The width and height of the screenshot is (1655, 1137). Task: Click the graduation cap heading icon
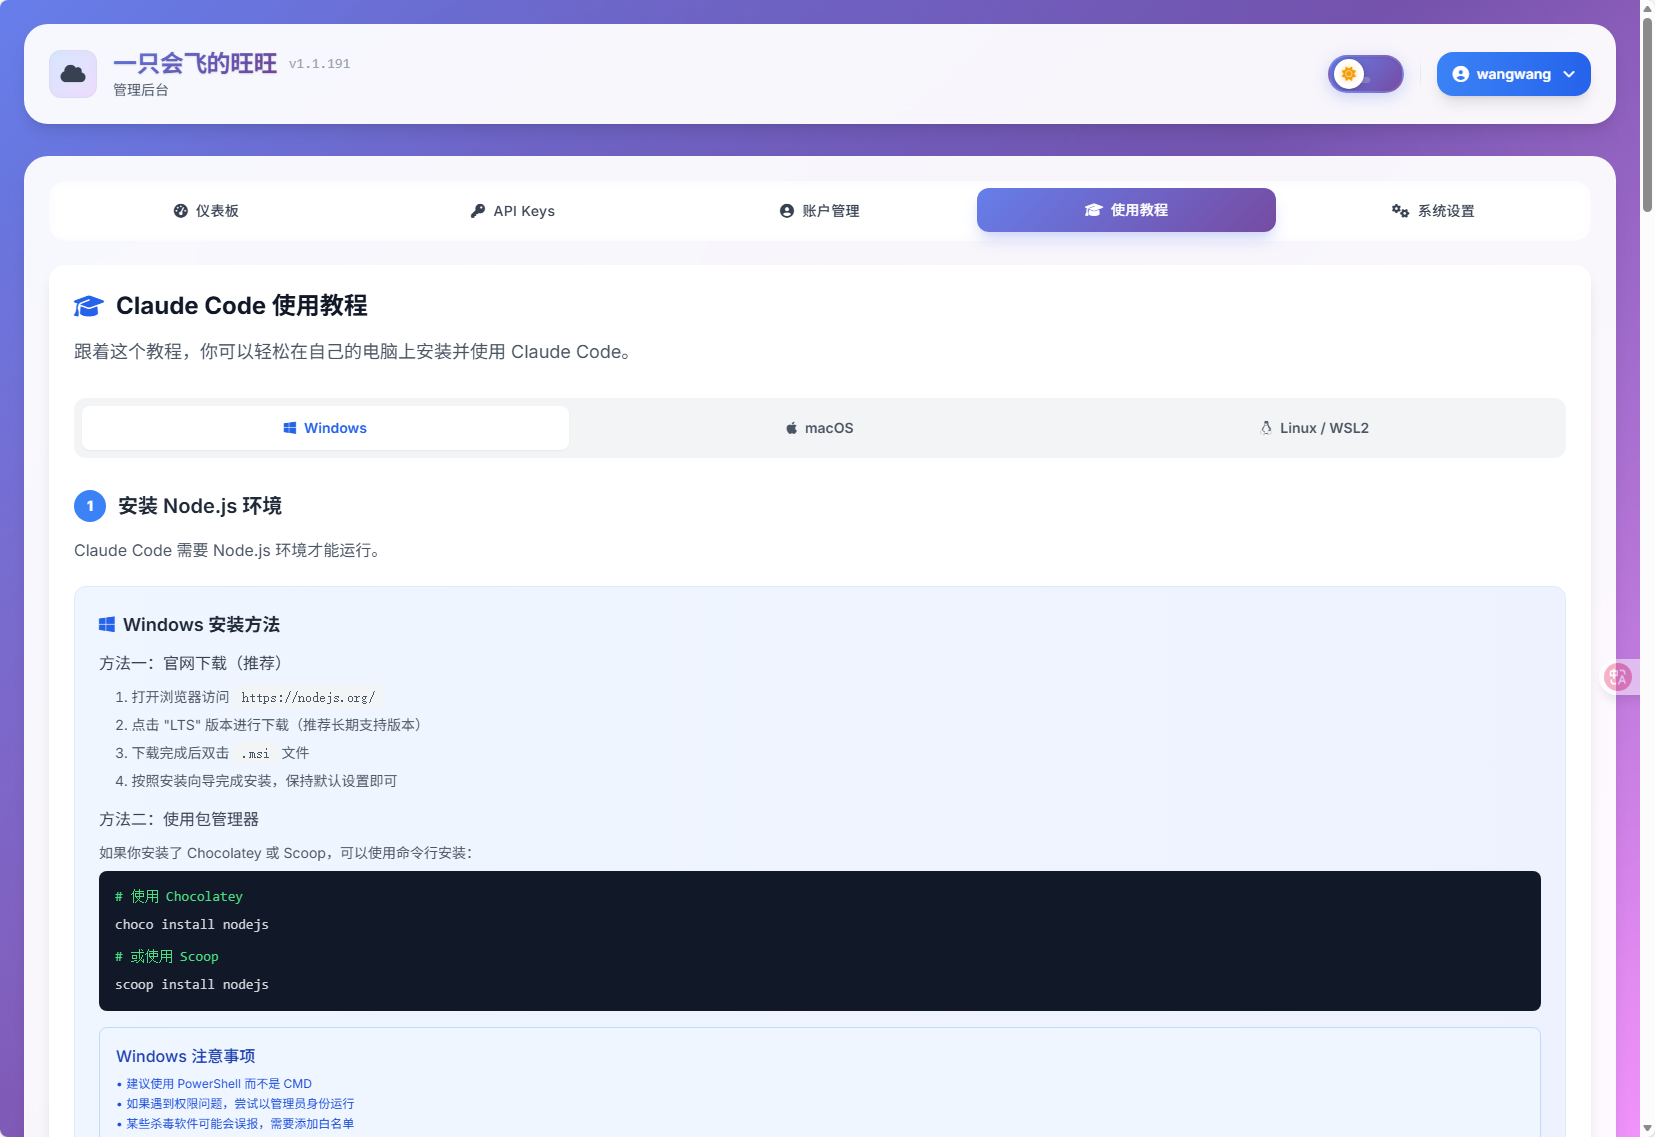[x=88, y=306]
